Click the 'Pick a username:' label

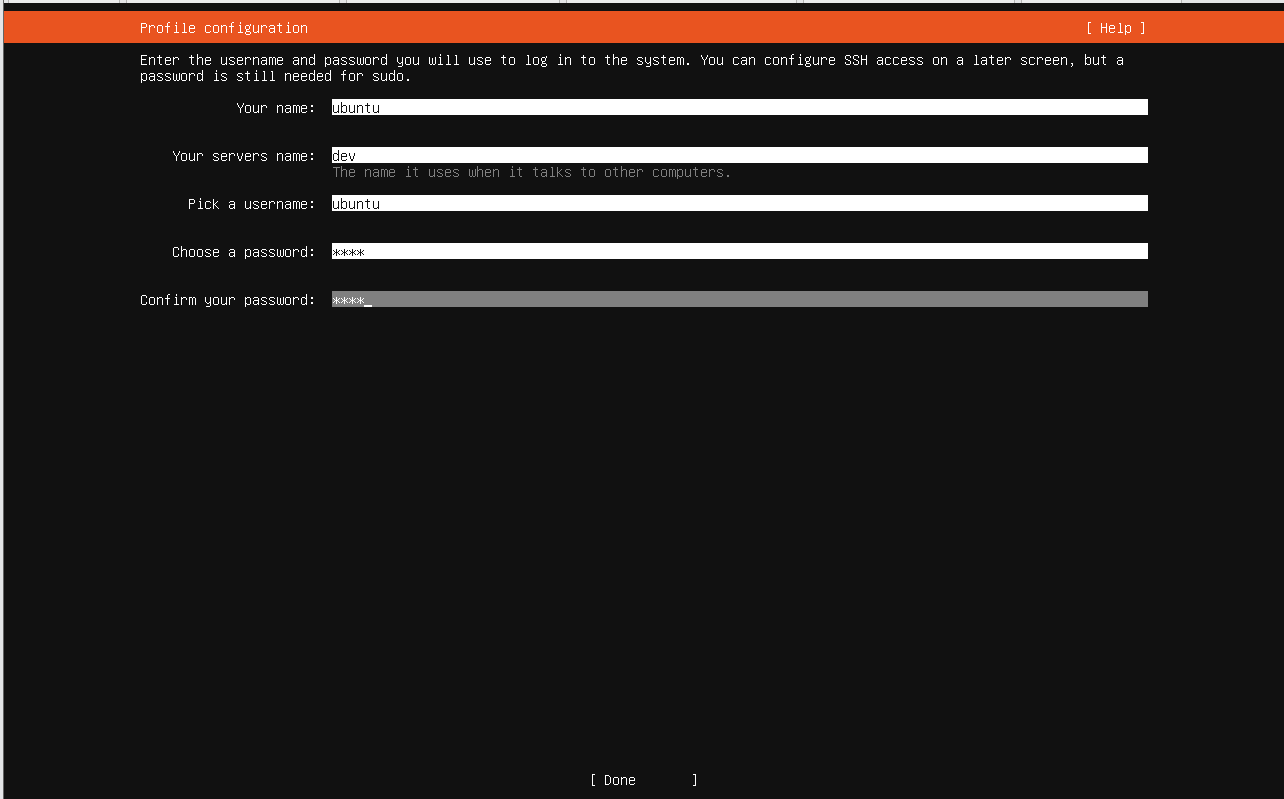[x=252, y=204]
